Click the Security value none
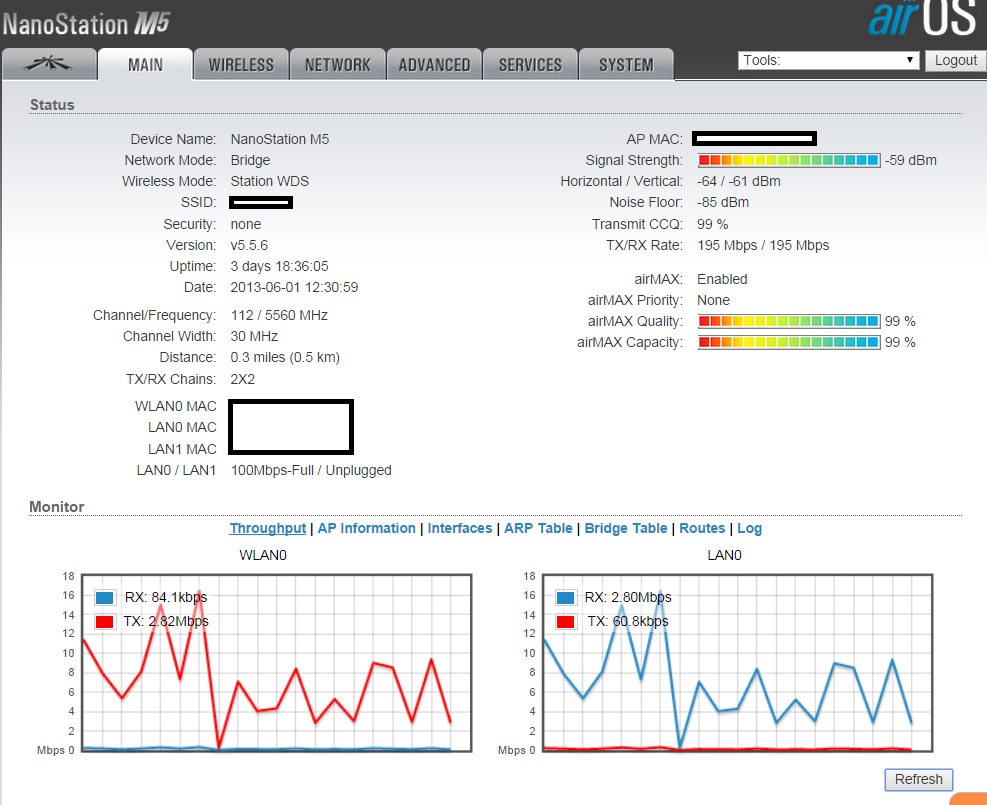Viewport: 987px width, 805px height. (245, 224)
